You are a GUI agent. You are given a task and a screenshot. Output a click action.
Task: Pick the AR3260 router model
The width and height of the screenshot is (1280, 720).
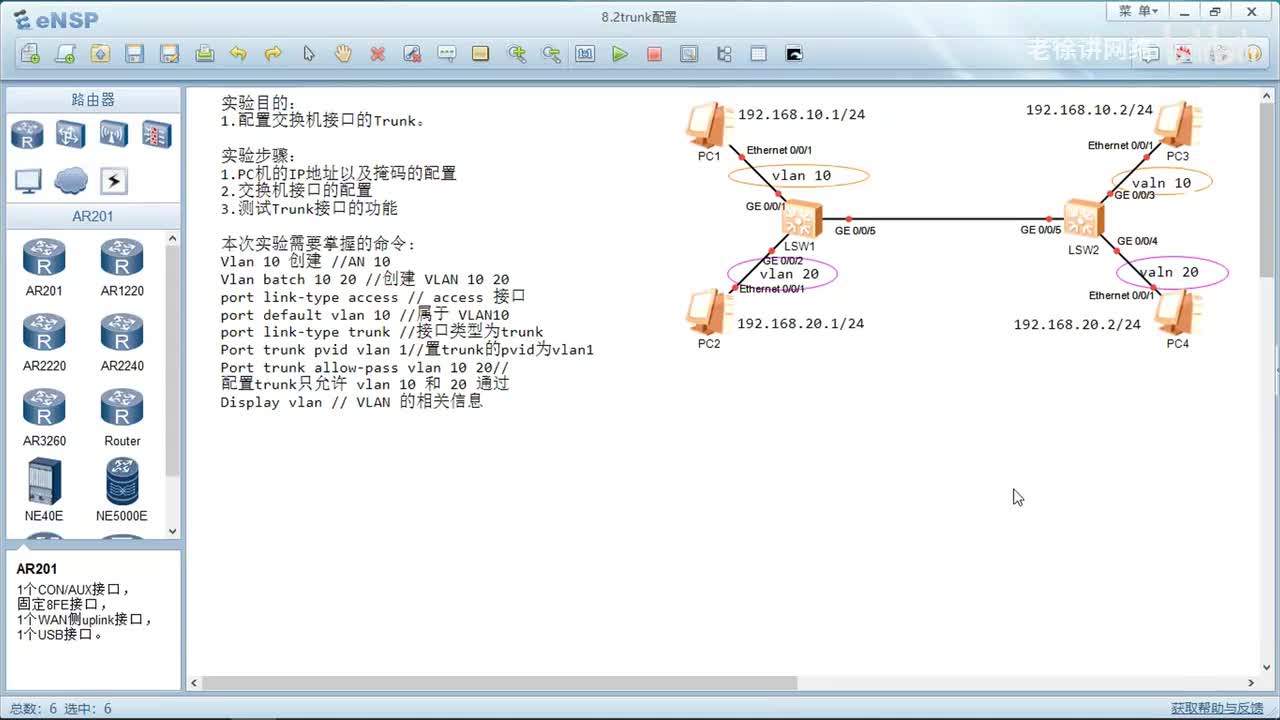[x=44, y=418]
